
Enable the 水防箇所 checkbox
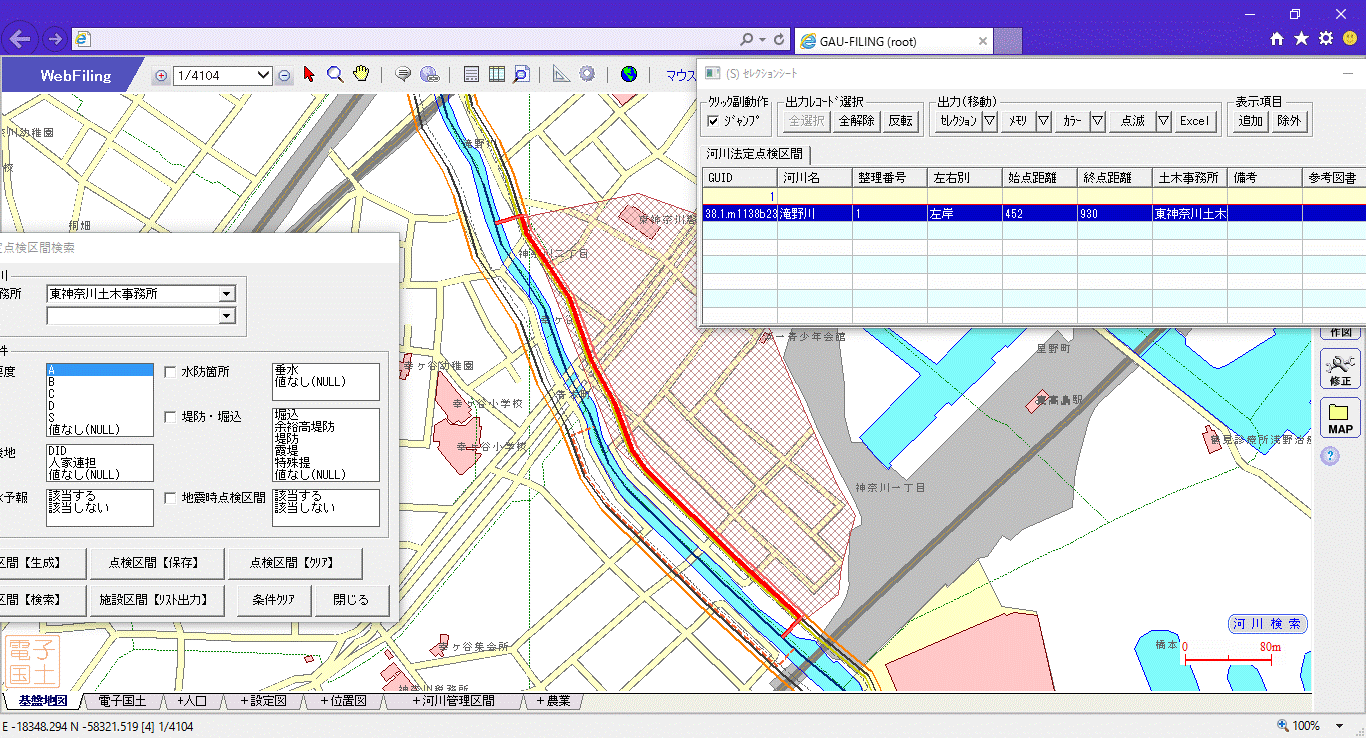(170, 372)
